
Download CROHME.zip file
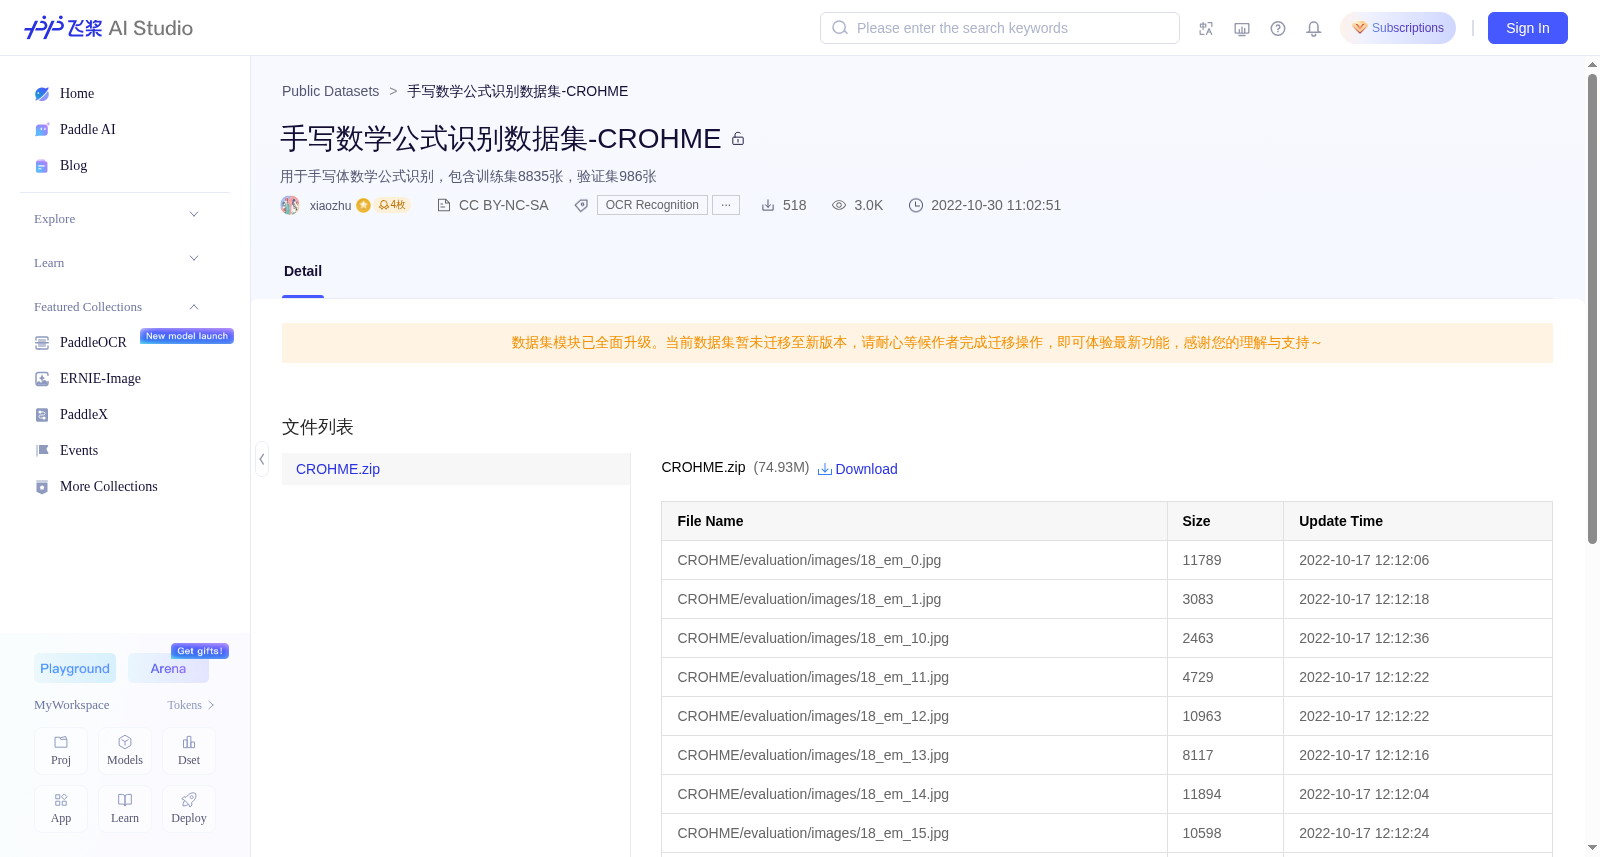click(858, 469)
